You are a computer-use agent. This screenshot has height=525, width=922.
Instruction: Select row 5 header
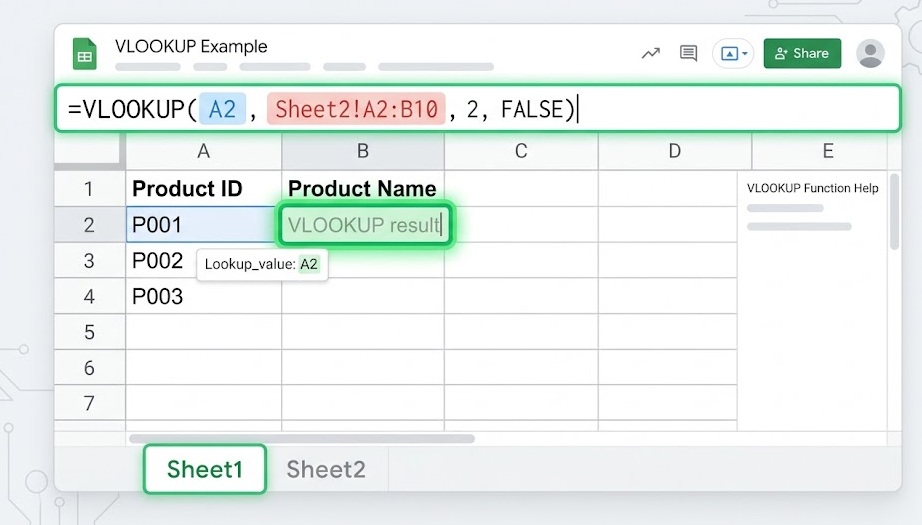pyautogui.click(x=89, y=332)
